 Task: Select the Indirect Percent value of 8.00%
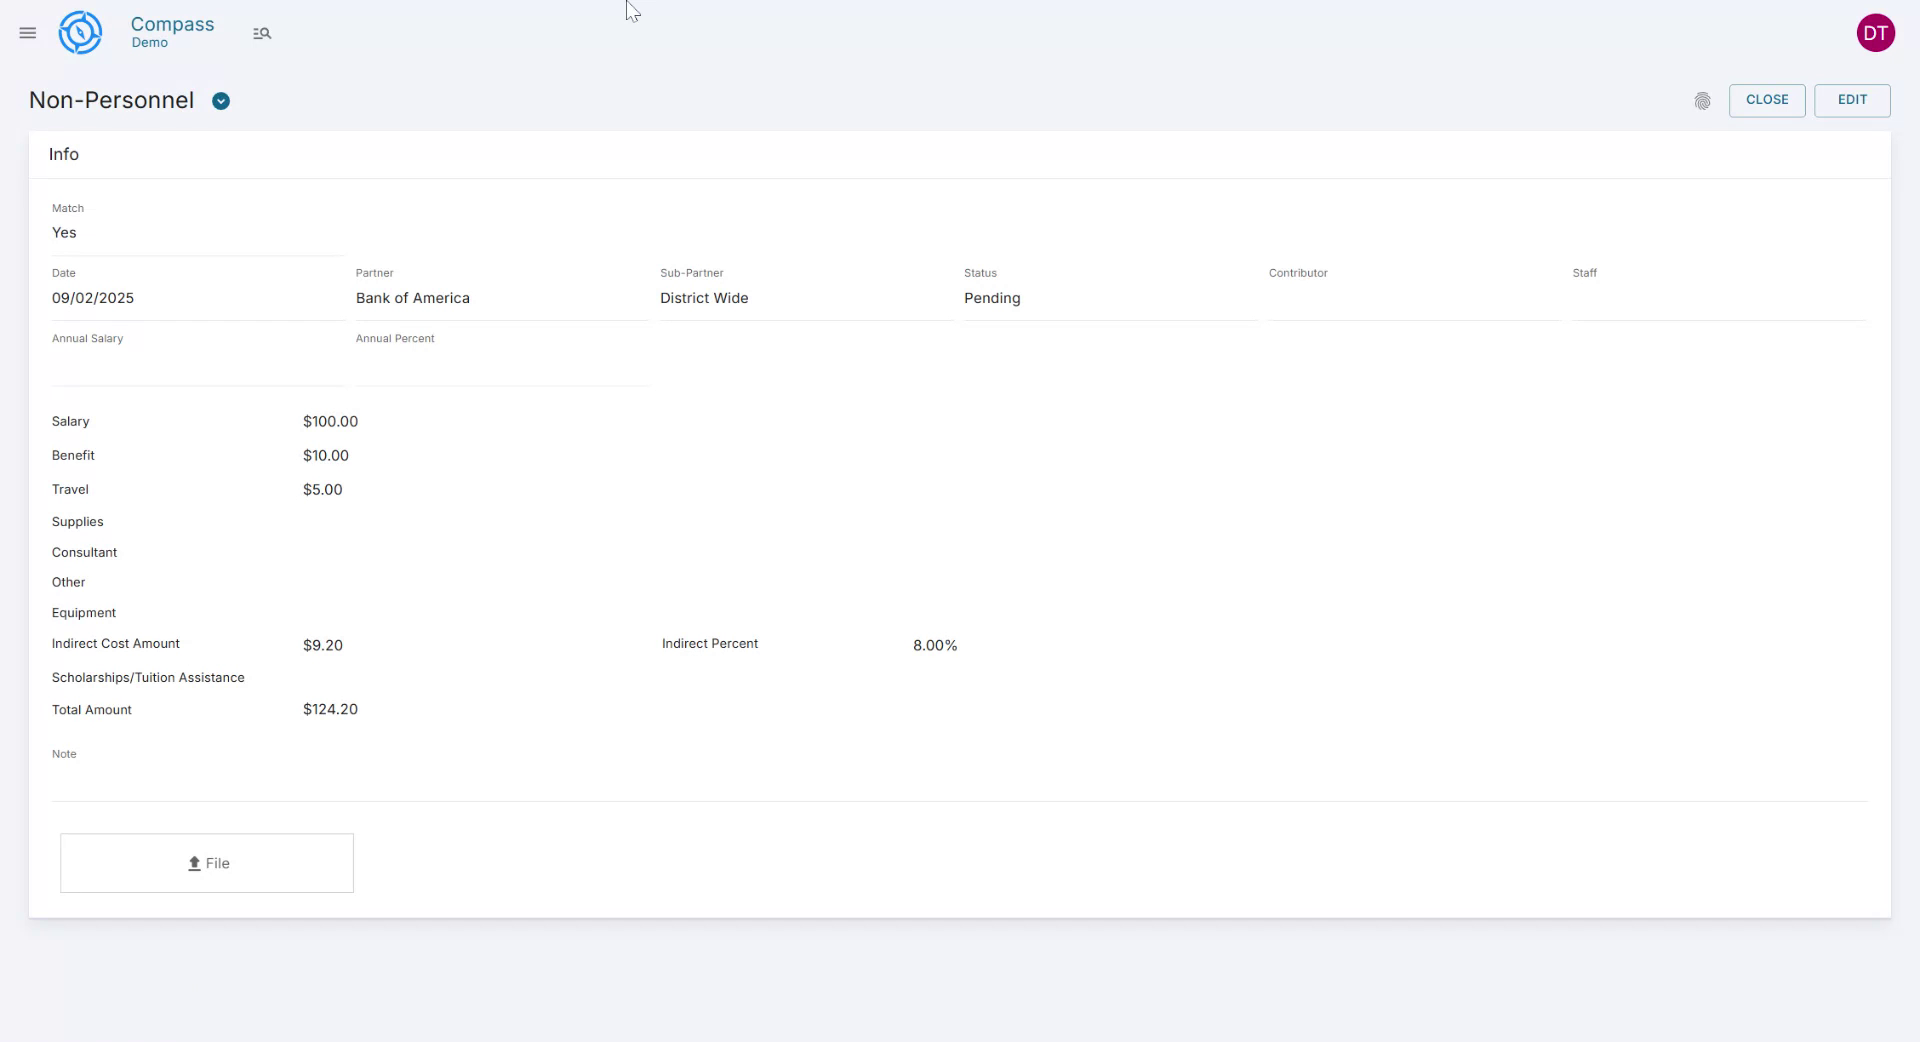pos(933,645)
